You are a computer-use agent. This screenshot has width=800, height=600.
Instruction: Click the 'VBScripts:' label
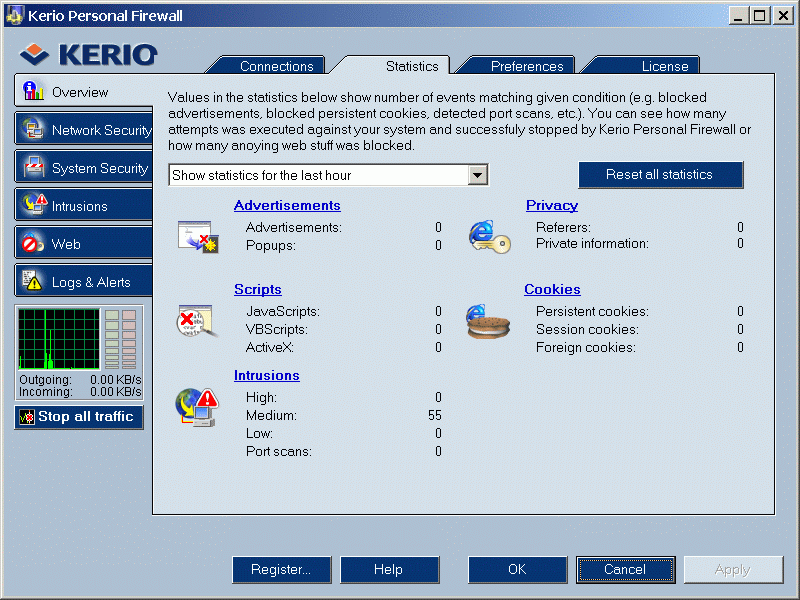[277, 330]
